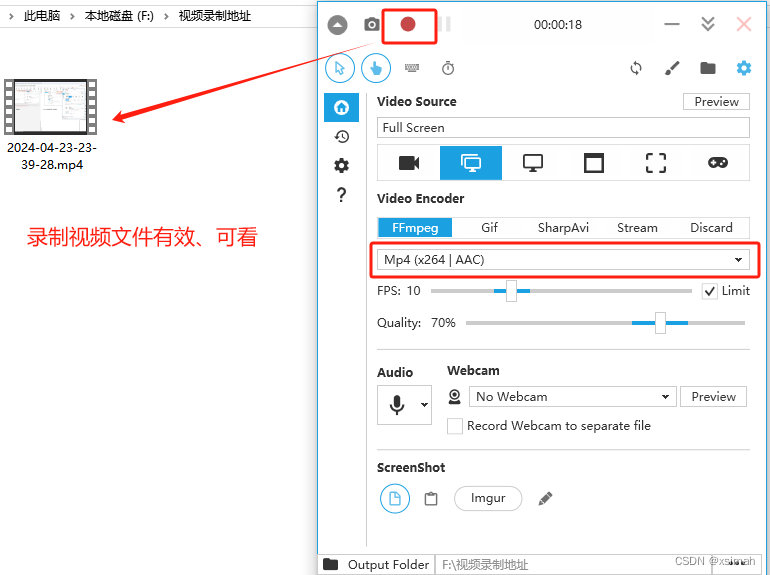Select the 2024-04-23-23-39-28.mp4 file name
The height and width of the screenshot is (575, 770).
pos(52,156)
